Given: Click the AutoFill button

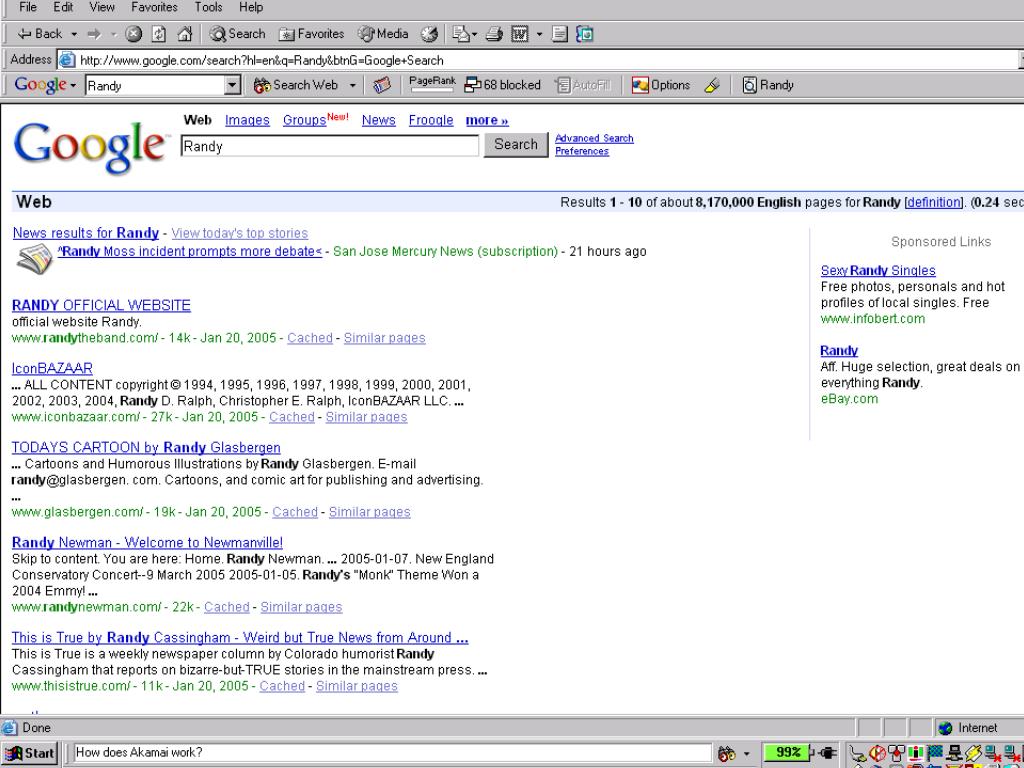Looking at the screenshot, I should (x=583, y=85).
